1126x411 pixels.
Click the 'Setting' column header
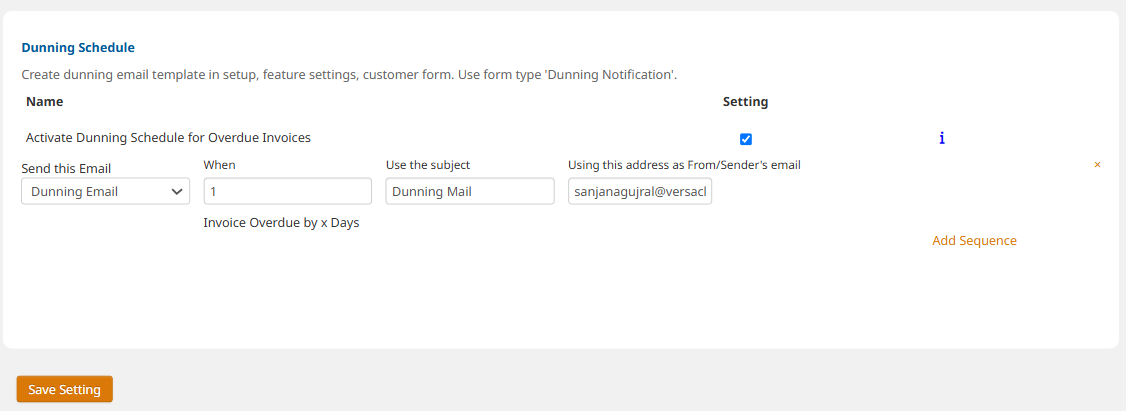pos(745,102)
